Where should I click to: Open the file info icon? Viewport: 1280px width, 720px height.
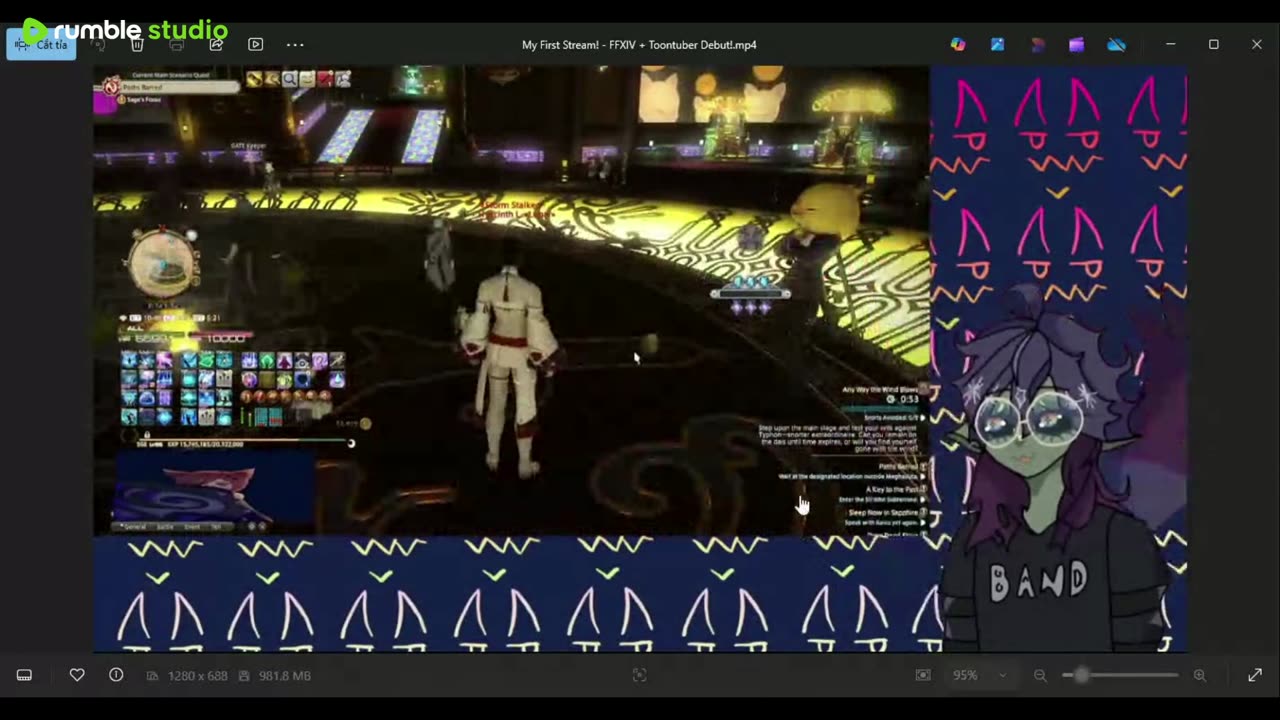coord(116,675)
